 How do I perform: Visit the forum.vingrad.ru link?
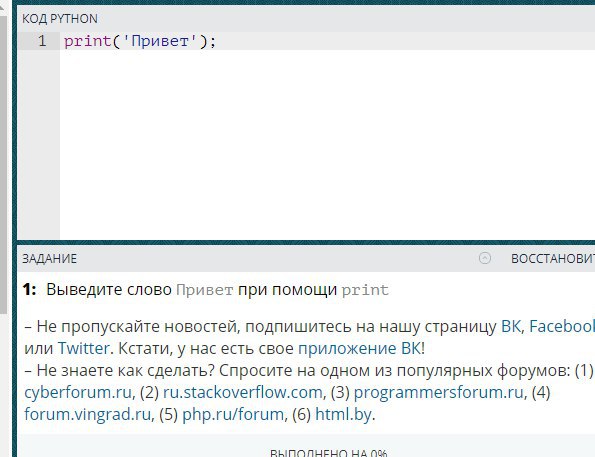(88, 414)
